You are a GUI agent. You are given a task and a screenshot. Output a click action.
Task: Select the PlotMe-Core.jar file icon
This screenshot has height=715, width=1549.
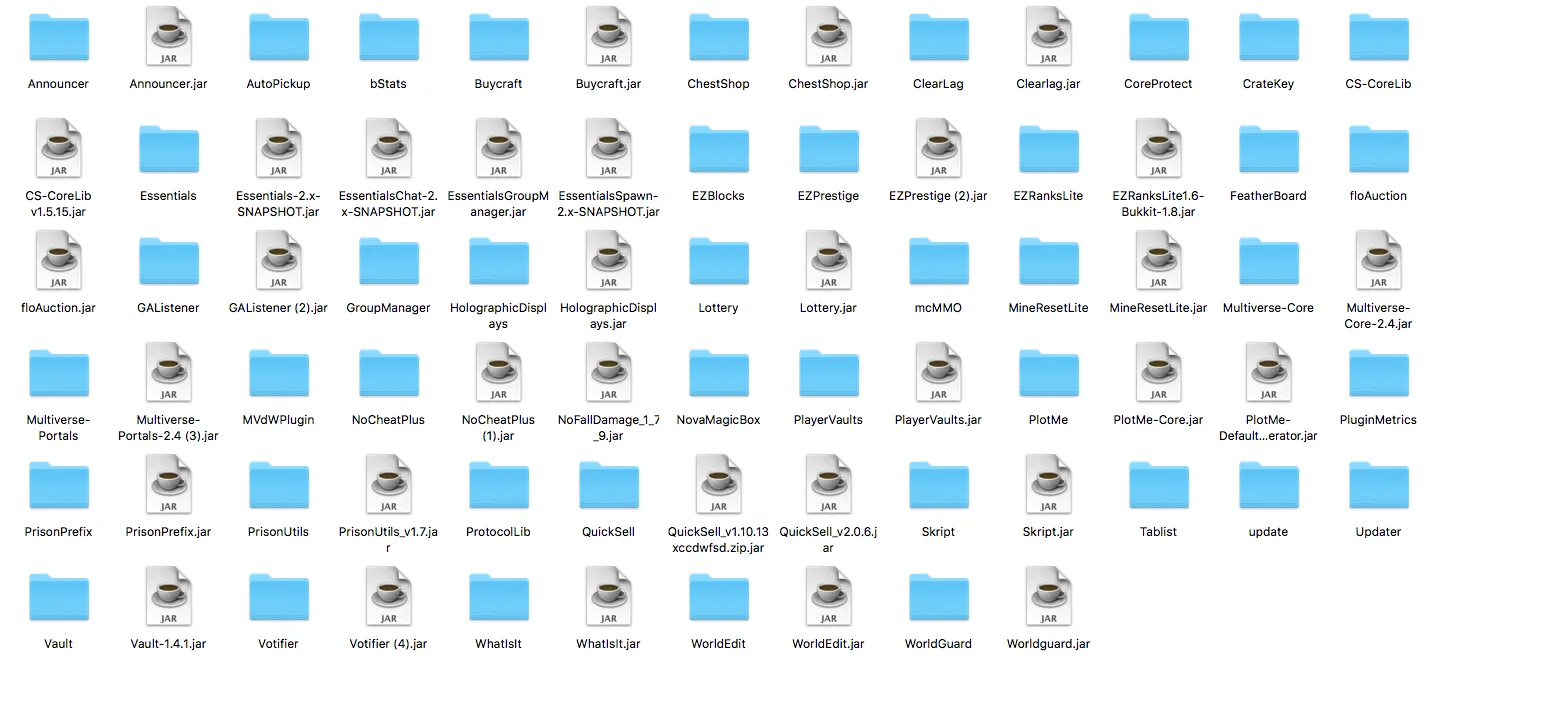1158,372
